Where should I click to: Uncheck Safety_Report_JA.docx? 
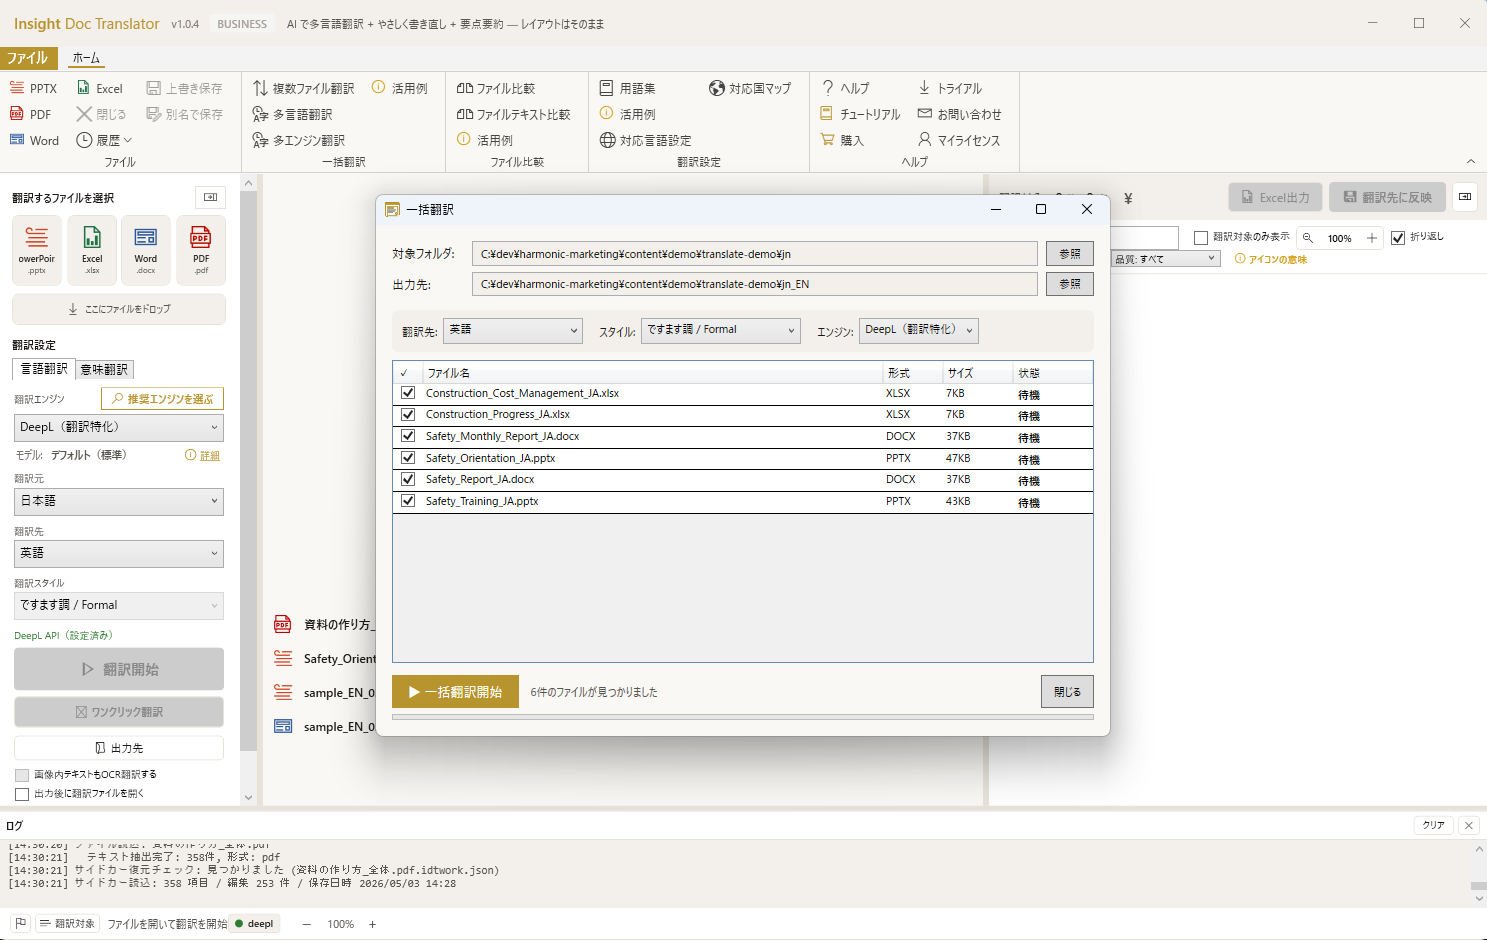coord(408,479)
